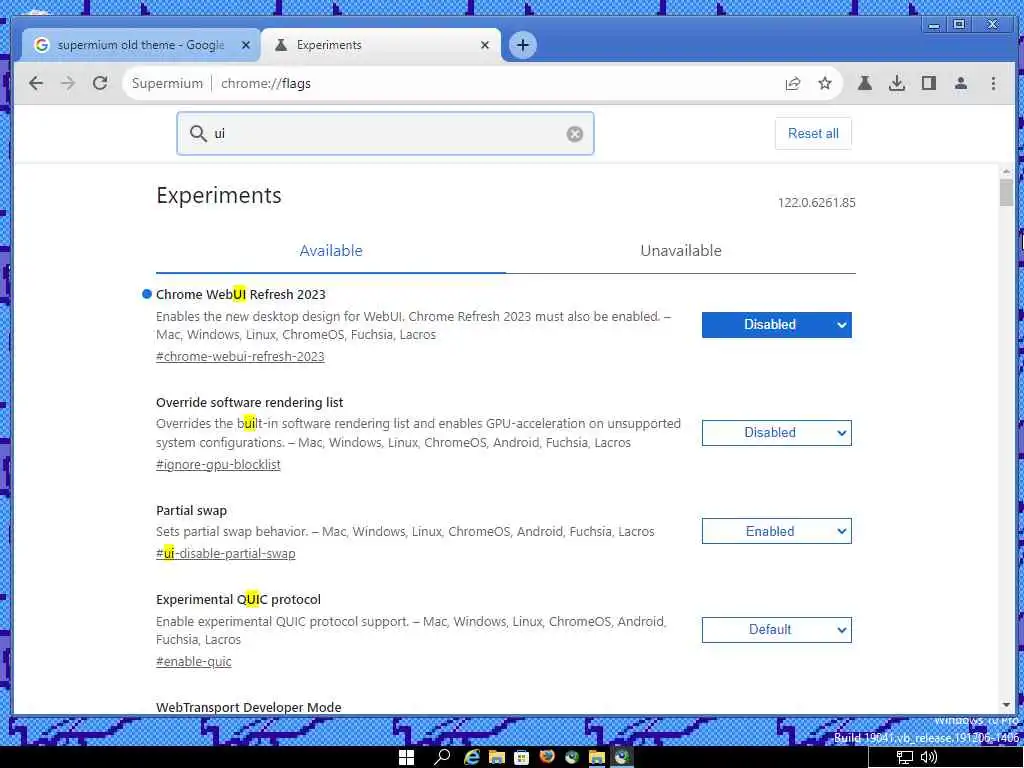Go forward using the forward arrow

pyautogui.click(x=68, y=84)
